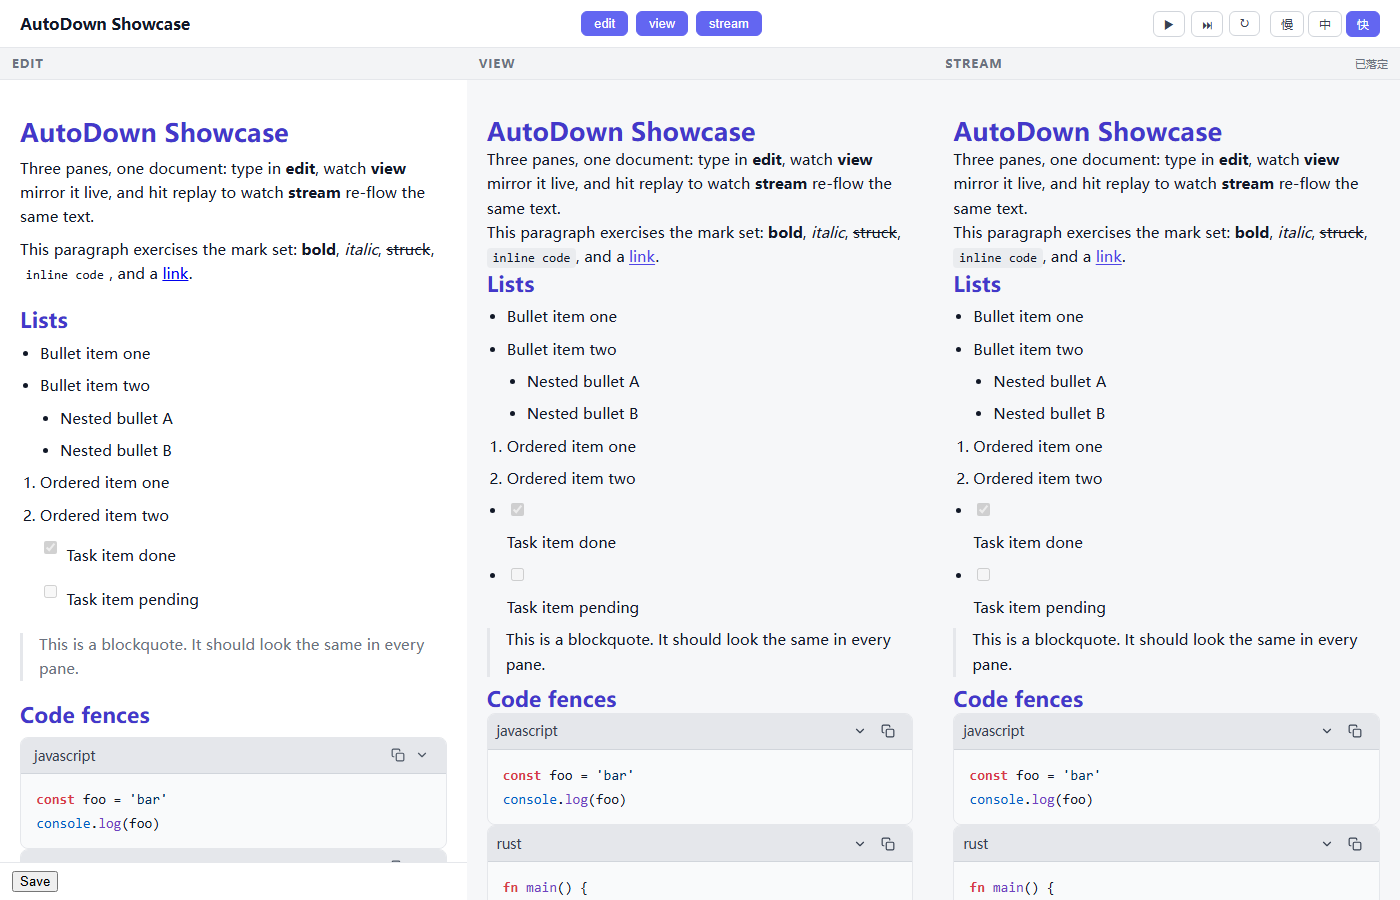Image resolution: width=1400 pixels, height=900 pixels.
Task: Click 'Nested bullet A' in the edit pane
Action: pos(116,418)
